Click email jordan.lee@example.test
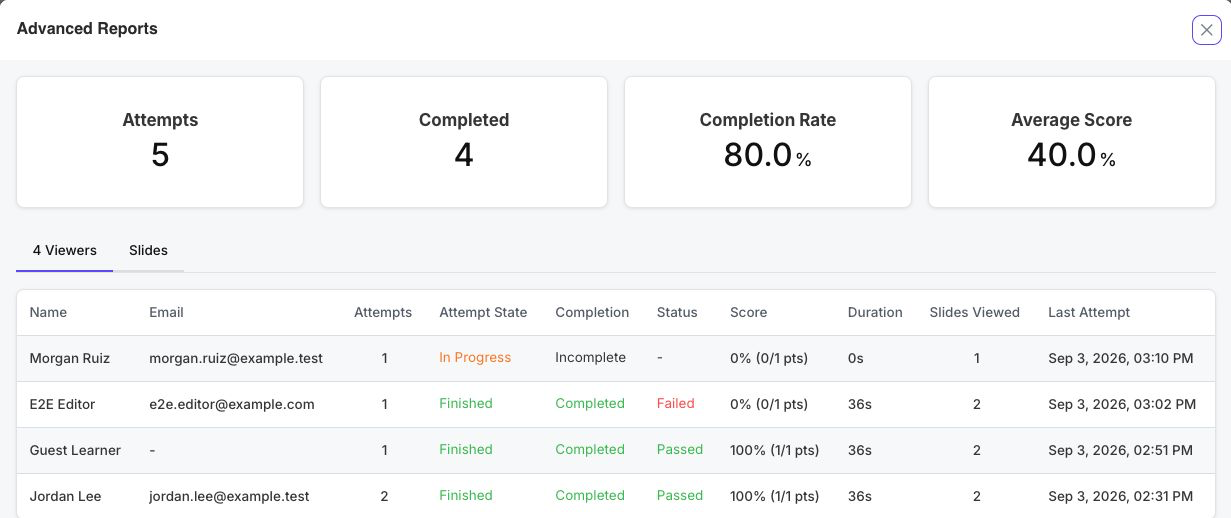 click(229, 496)
